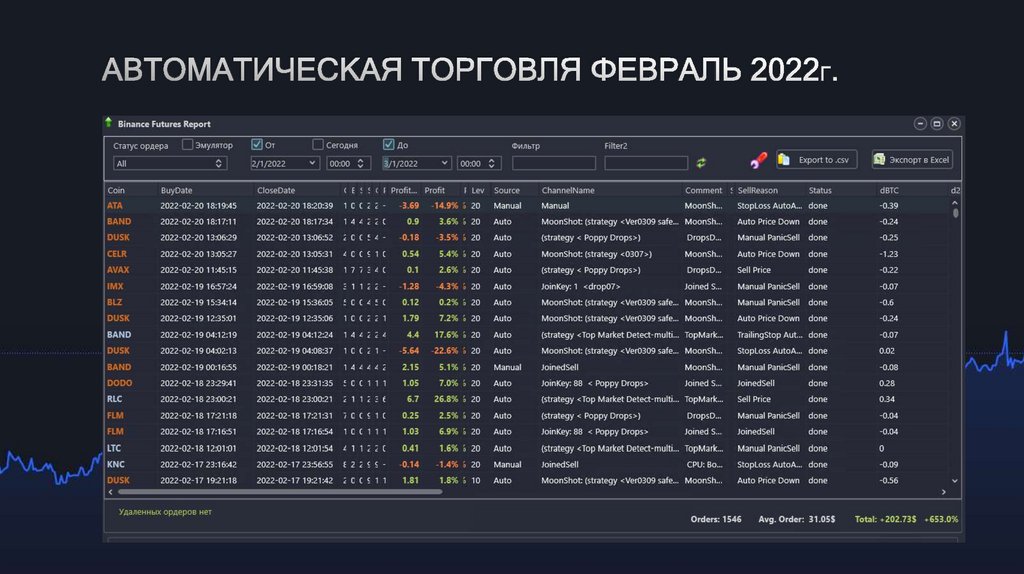Minimize the Binance Futures Report window
The width and height of the screenshot is (1024, 574).
pyautogui.click(x=920, y=123)
